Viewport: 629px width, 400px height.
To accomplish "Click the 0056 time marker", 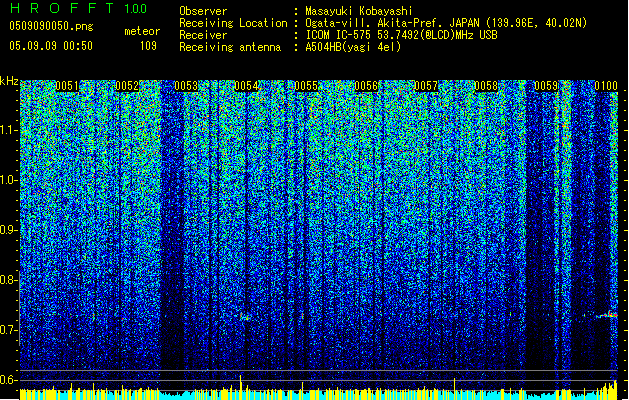I will (x=366, y=86).
